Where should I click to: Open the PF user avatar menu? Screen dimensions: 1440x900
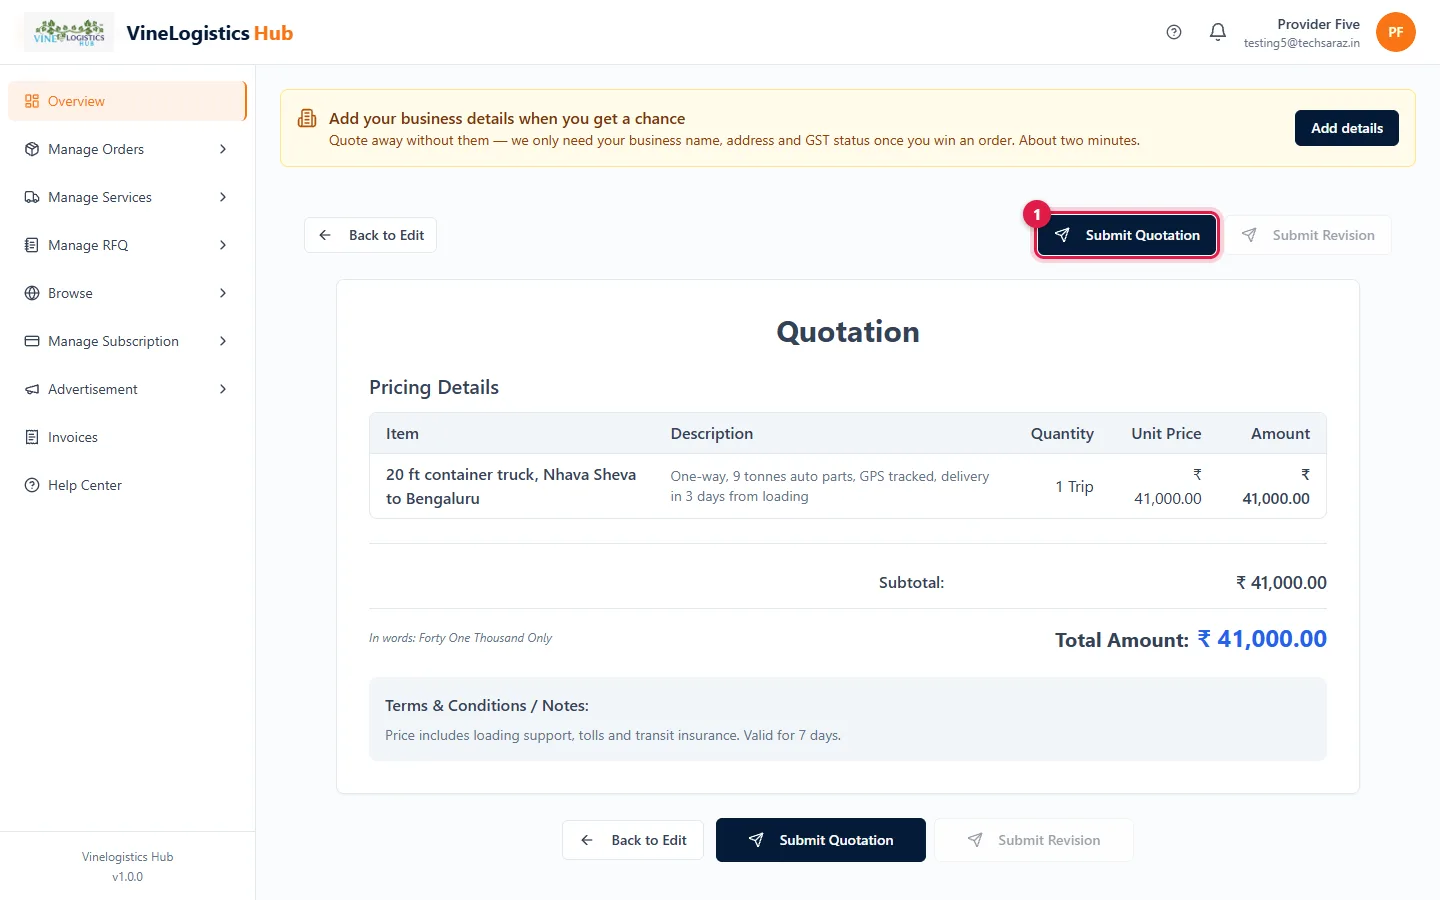pyautogui.click(x=1396, y=32)
